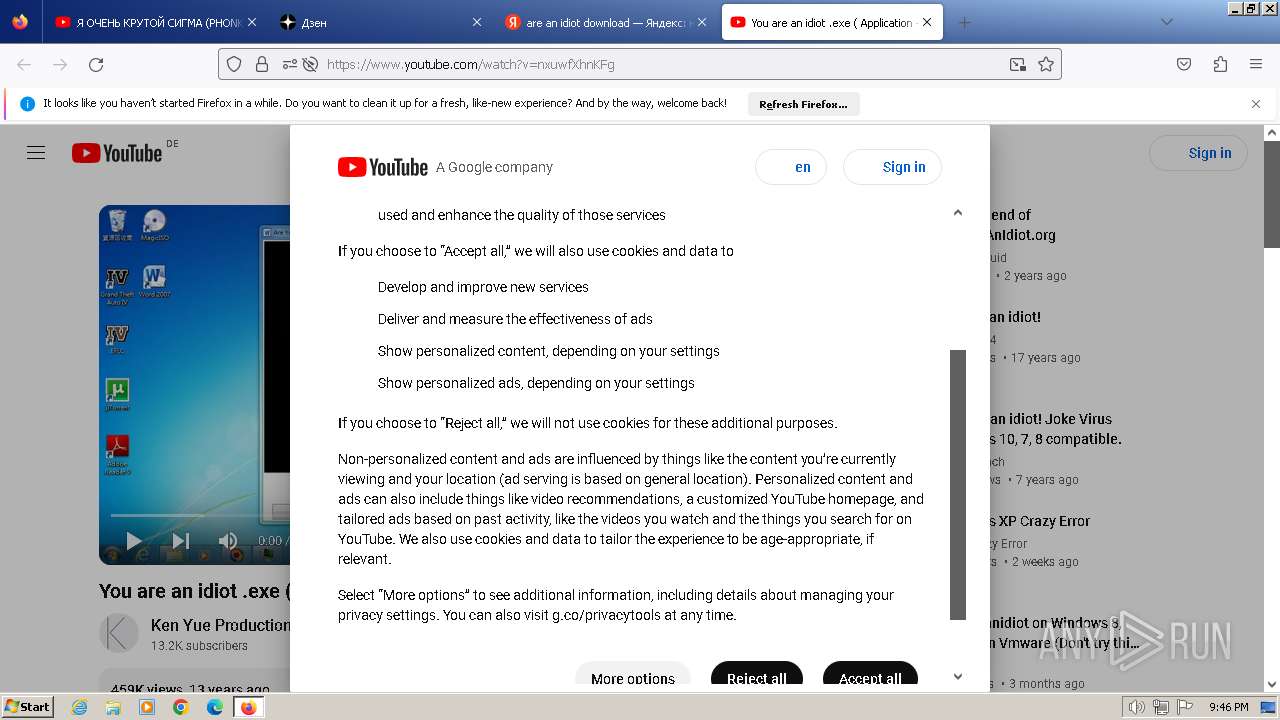Dismiss the Firefox refresh notification bar
This screenshot has height=720, width=1280.
[x=1256, y=104]
